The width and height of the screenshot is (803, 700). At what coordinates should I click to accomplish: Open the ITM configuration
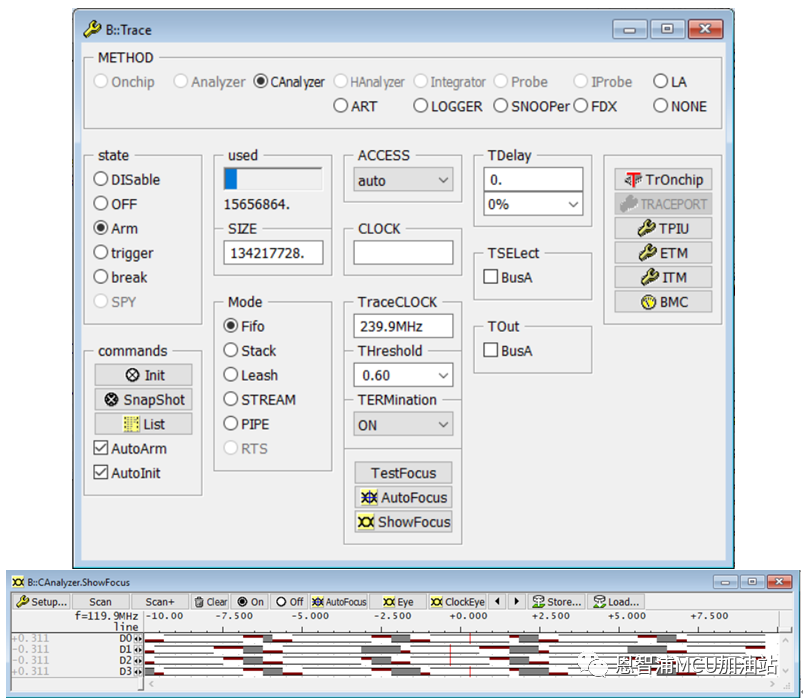[663, 278]
